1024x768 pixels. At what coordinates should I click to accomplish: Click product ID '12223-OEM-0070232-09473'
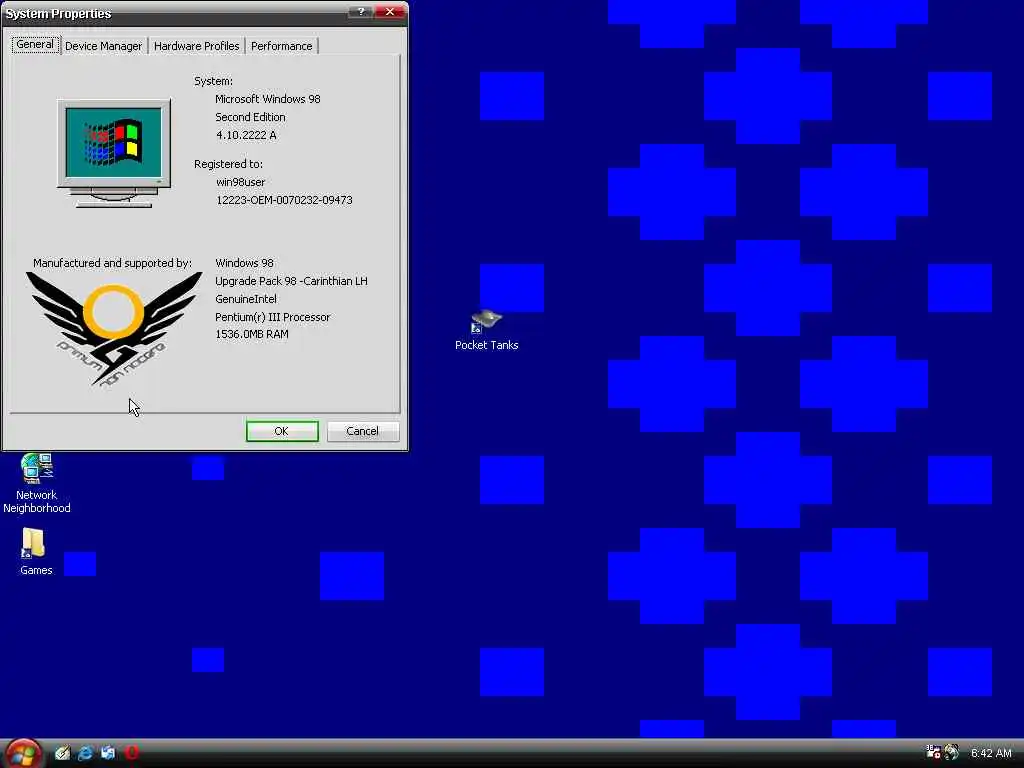pyautogui.click(x=284, y=200)
